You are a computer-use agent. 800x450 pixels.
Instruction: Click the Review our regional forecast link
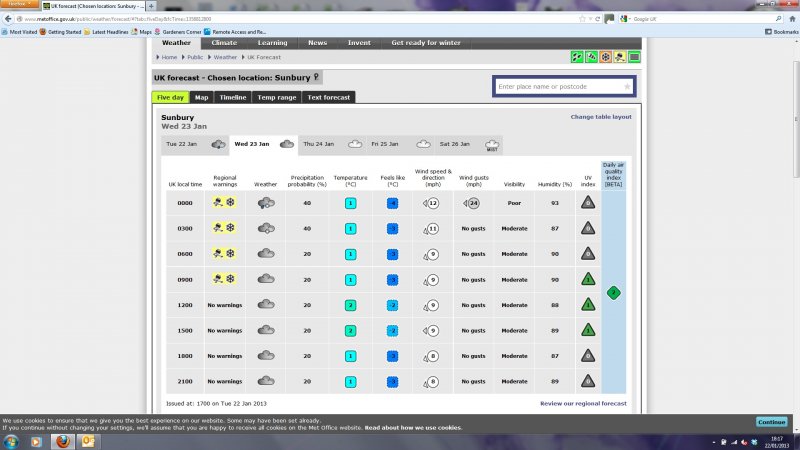583,404
